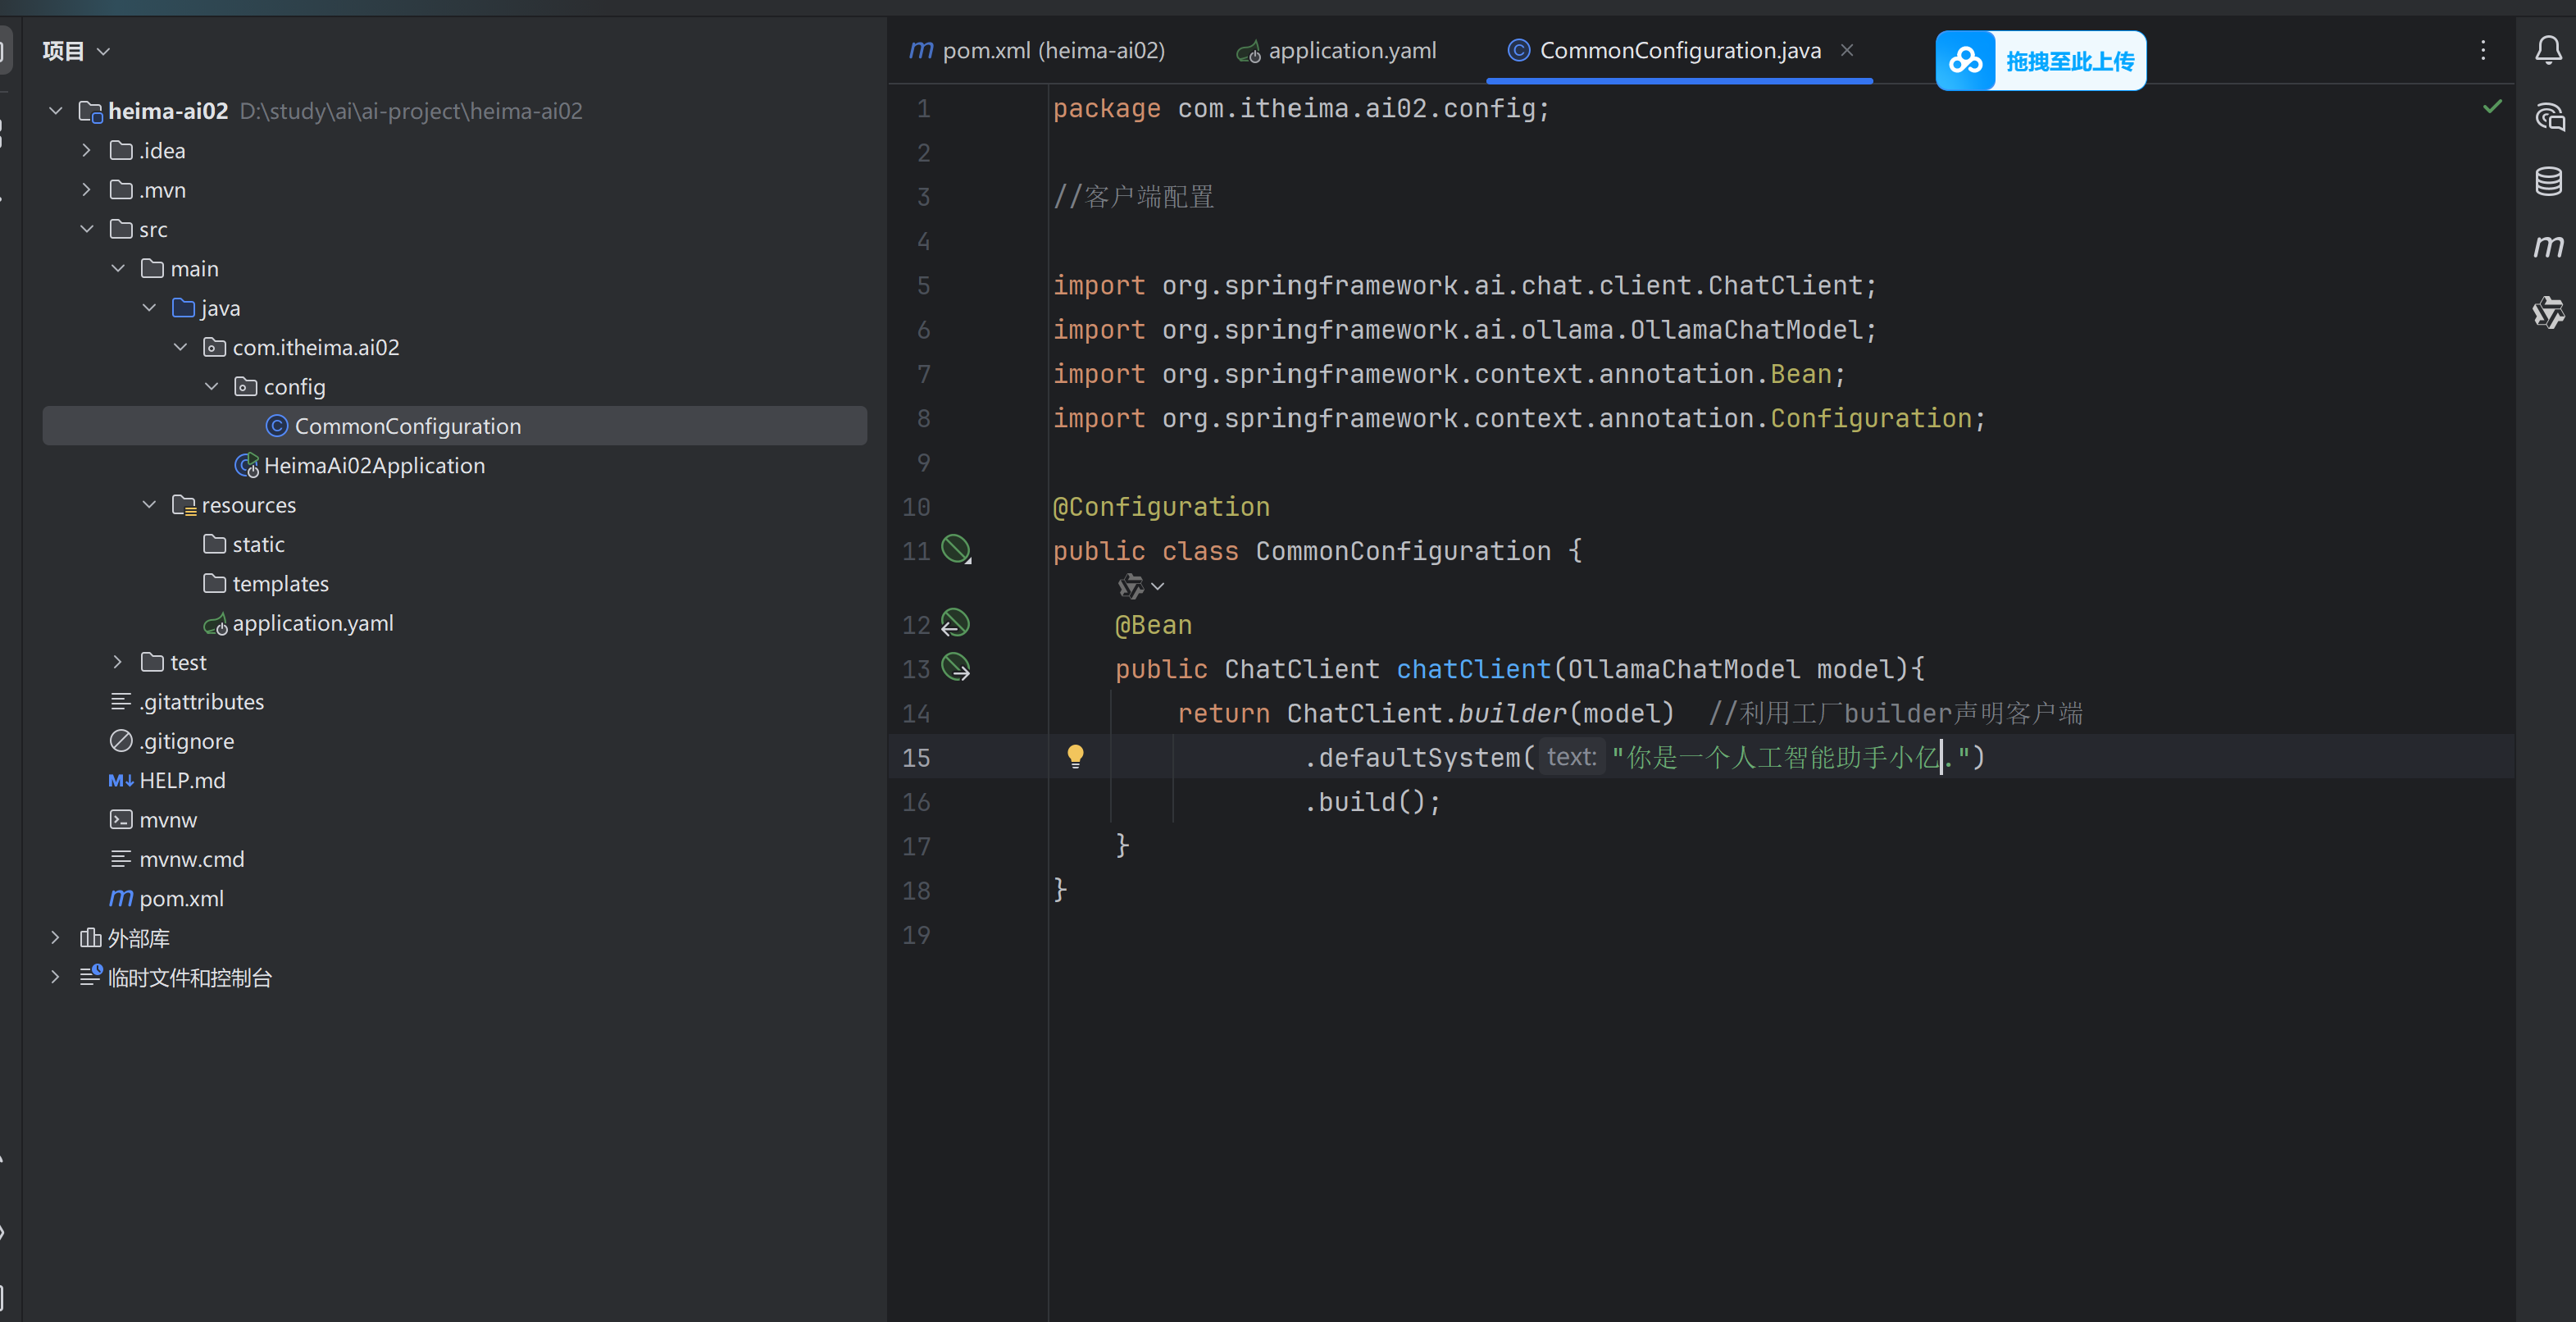Open the Database tool window icon
The height and width of the screenshot is (1322, 2576).
pos(2548,181)
